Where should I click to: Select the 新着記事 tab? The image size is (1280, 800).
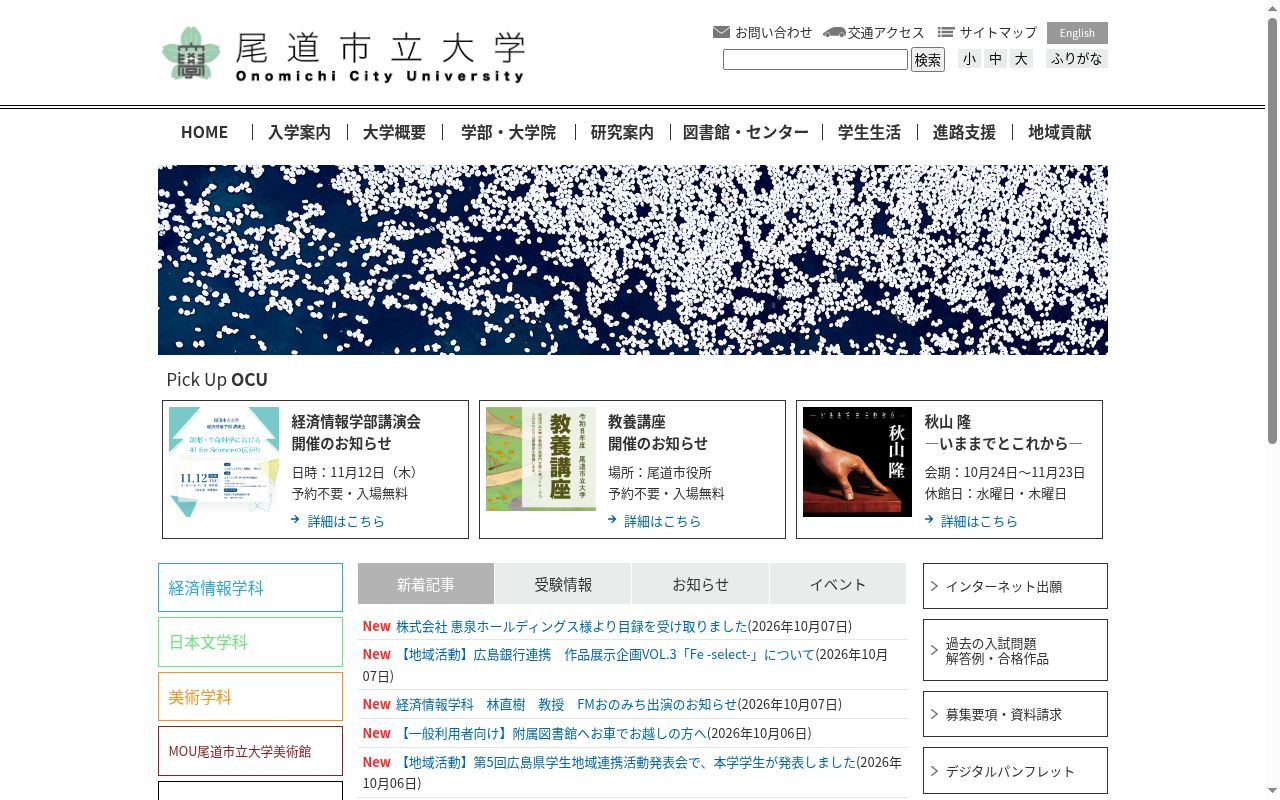426,584
